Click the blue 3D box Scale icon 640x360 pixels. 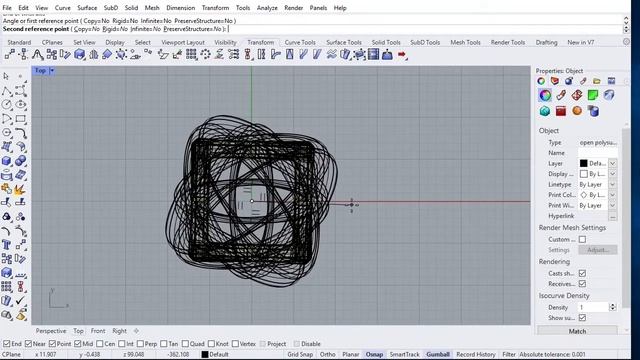80,54
